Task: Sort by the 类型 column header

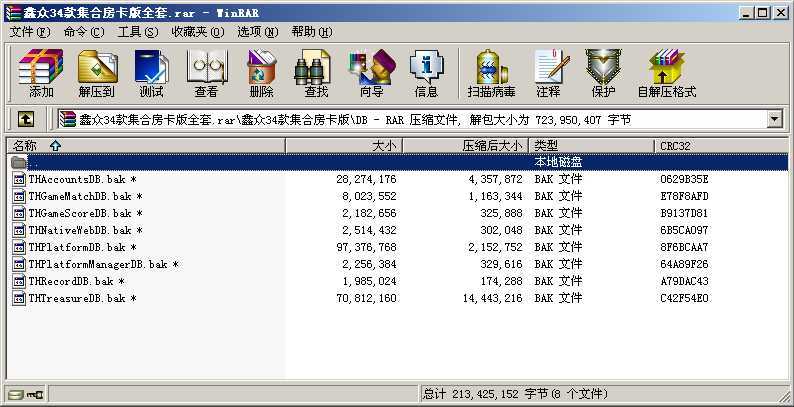Action: pos(592,146)
